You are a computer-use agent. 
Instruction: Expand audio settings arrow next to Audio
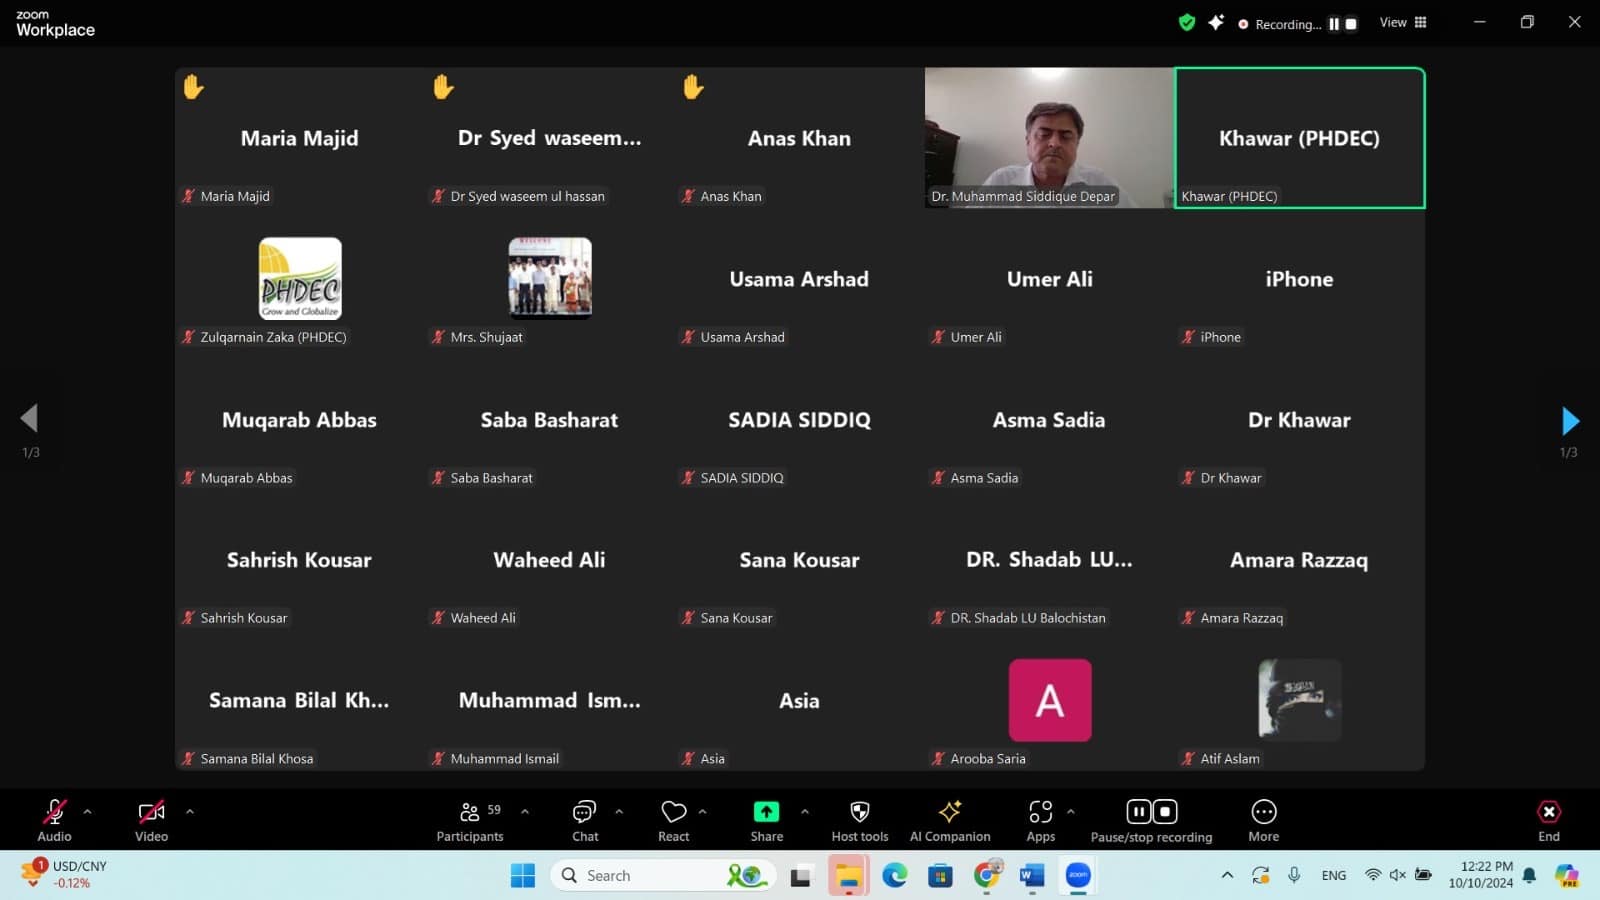88,812
